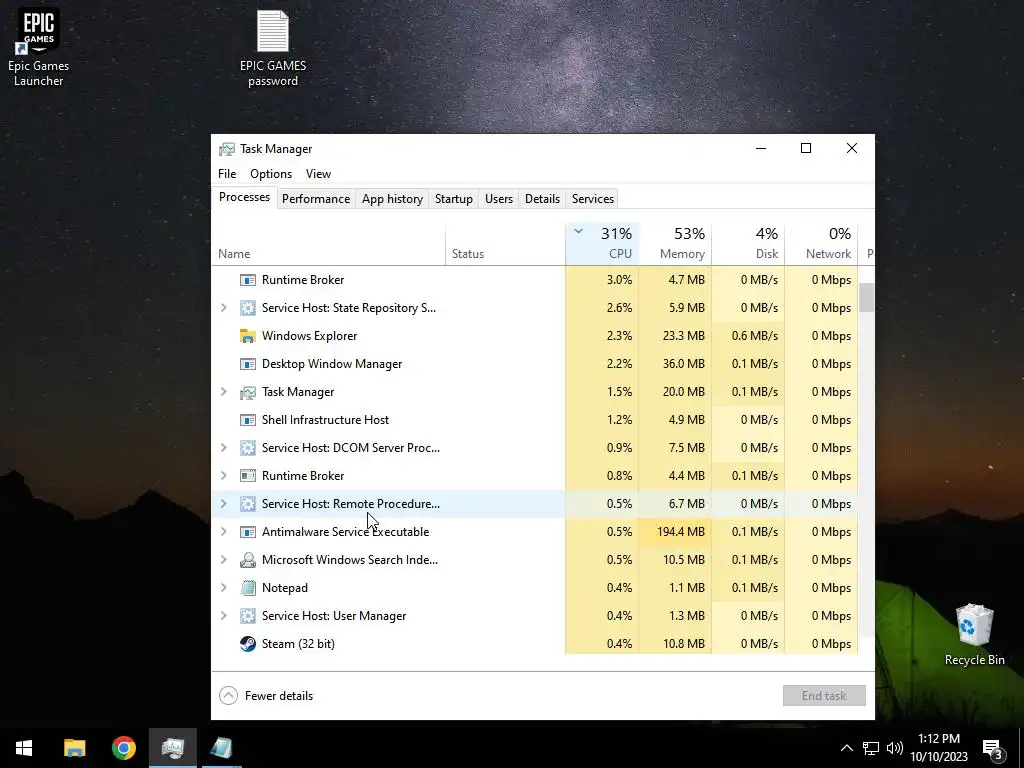
Task: Expand Antimalware Service Executable row
Action: (x=223, y=532)
